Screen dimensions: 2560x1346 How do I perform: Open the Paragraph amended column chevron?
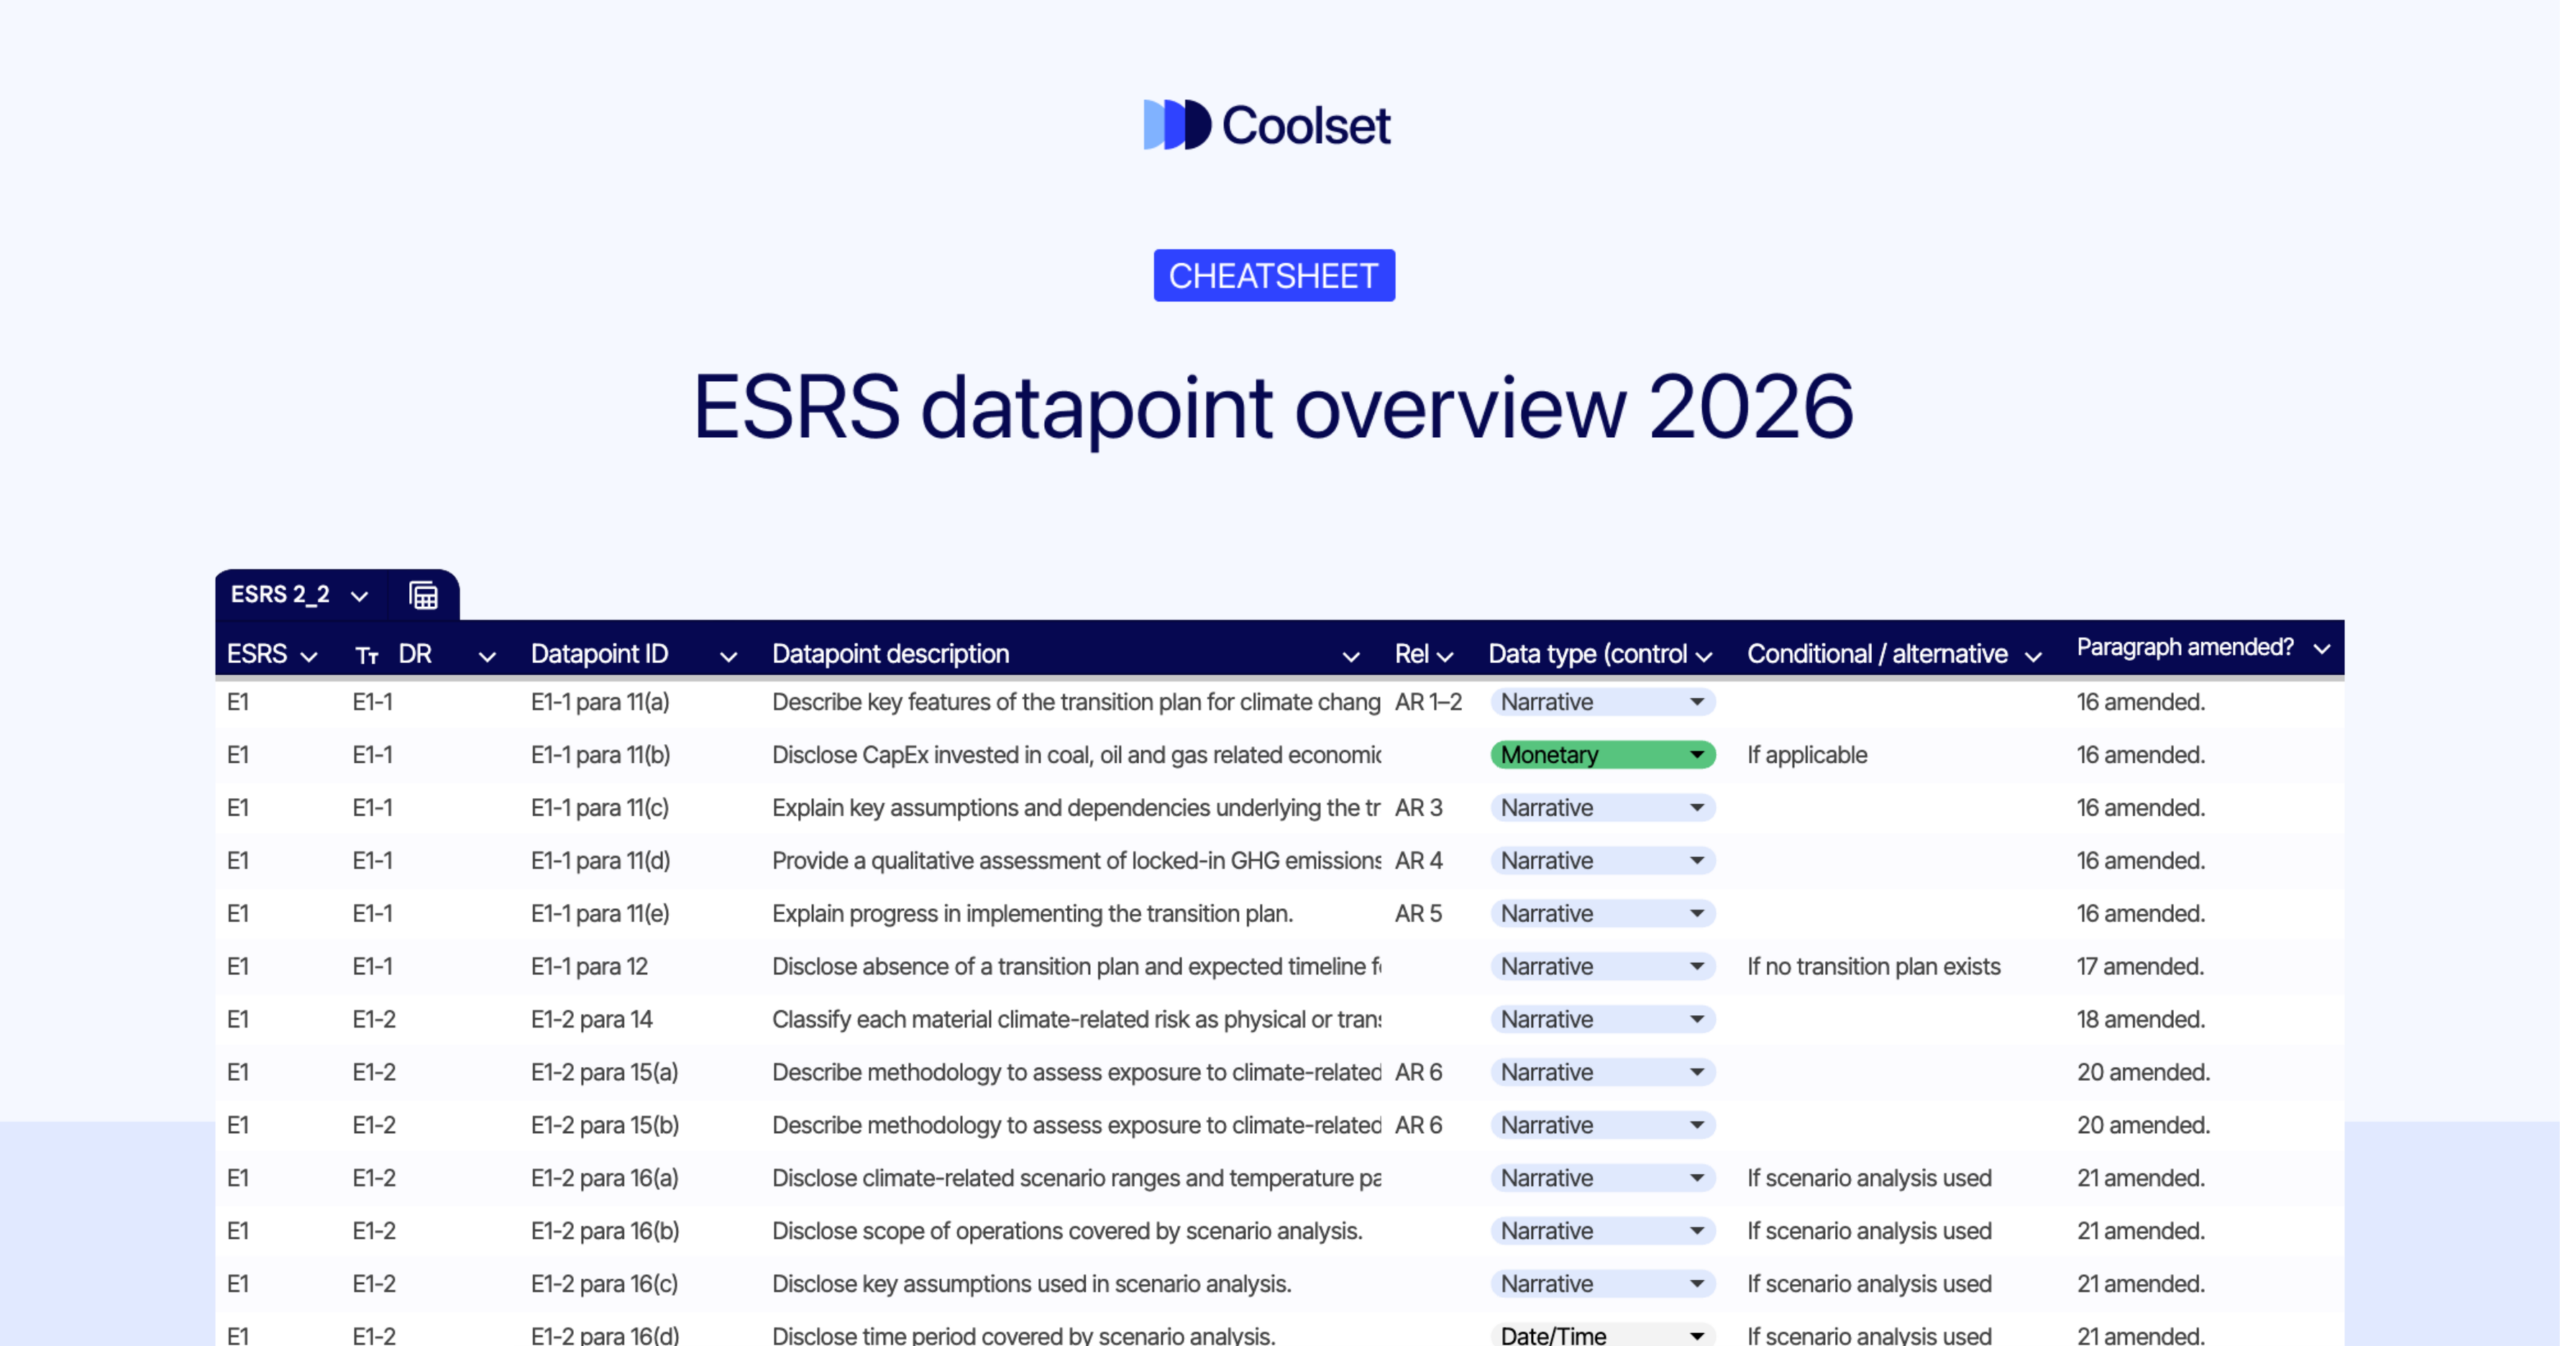tap(2322, 649)
